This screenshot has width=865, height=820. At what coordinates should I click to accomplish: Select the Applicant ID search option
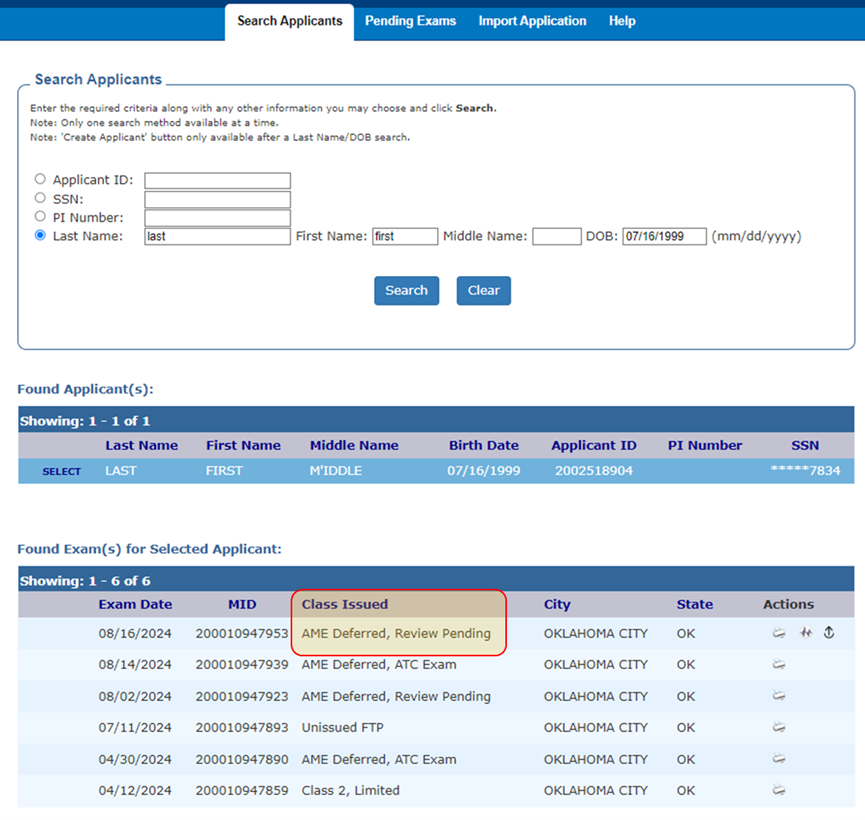pyautogui.click(x=40, y=179)
